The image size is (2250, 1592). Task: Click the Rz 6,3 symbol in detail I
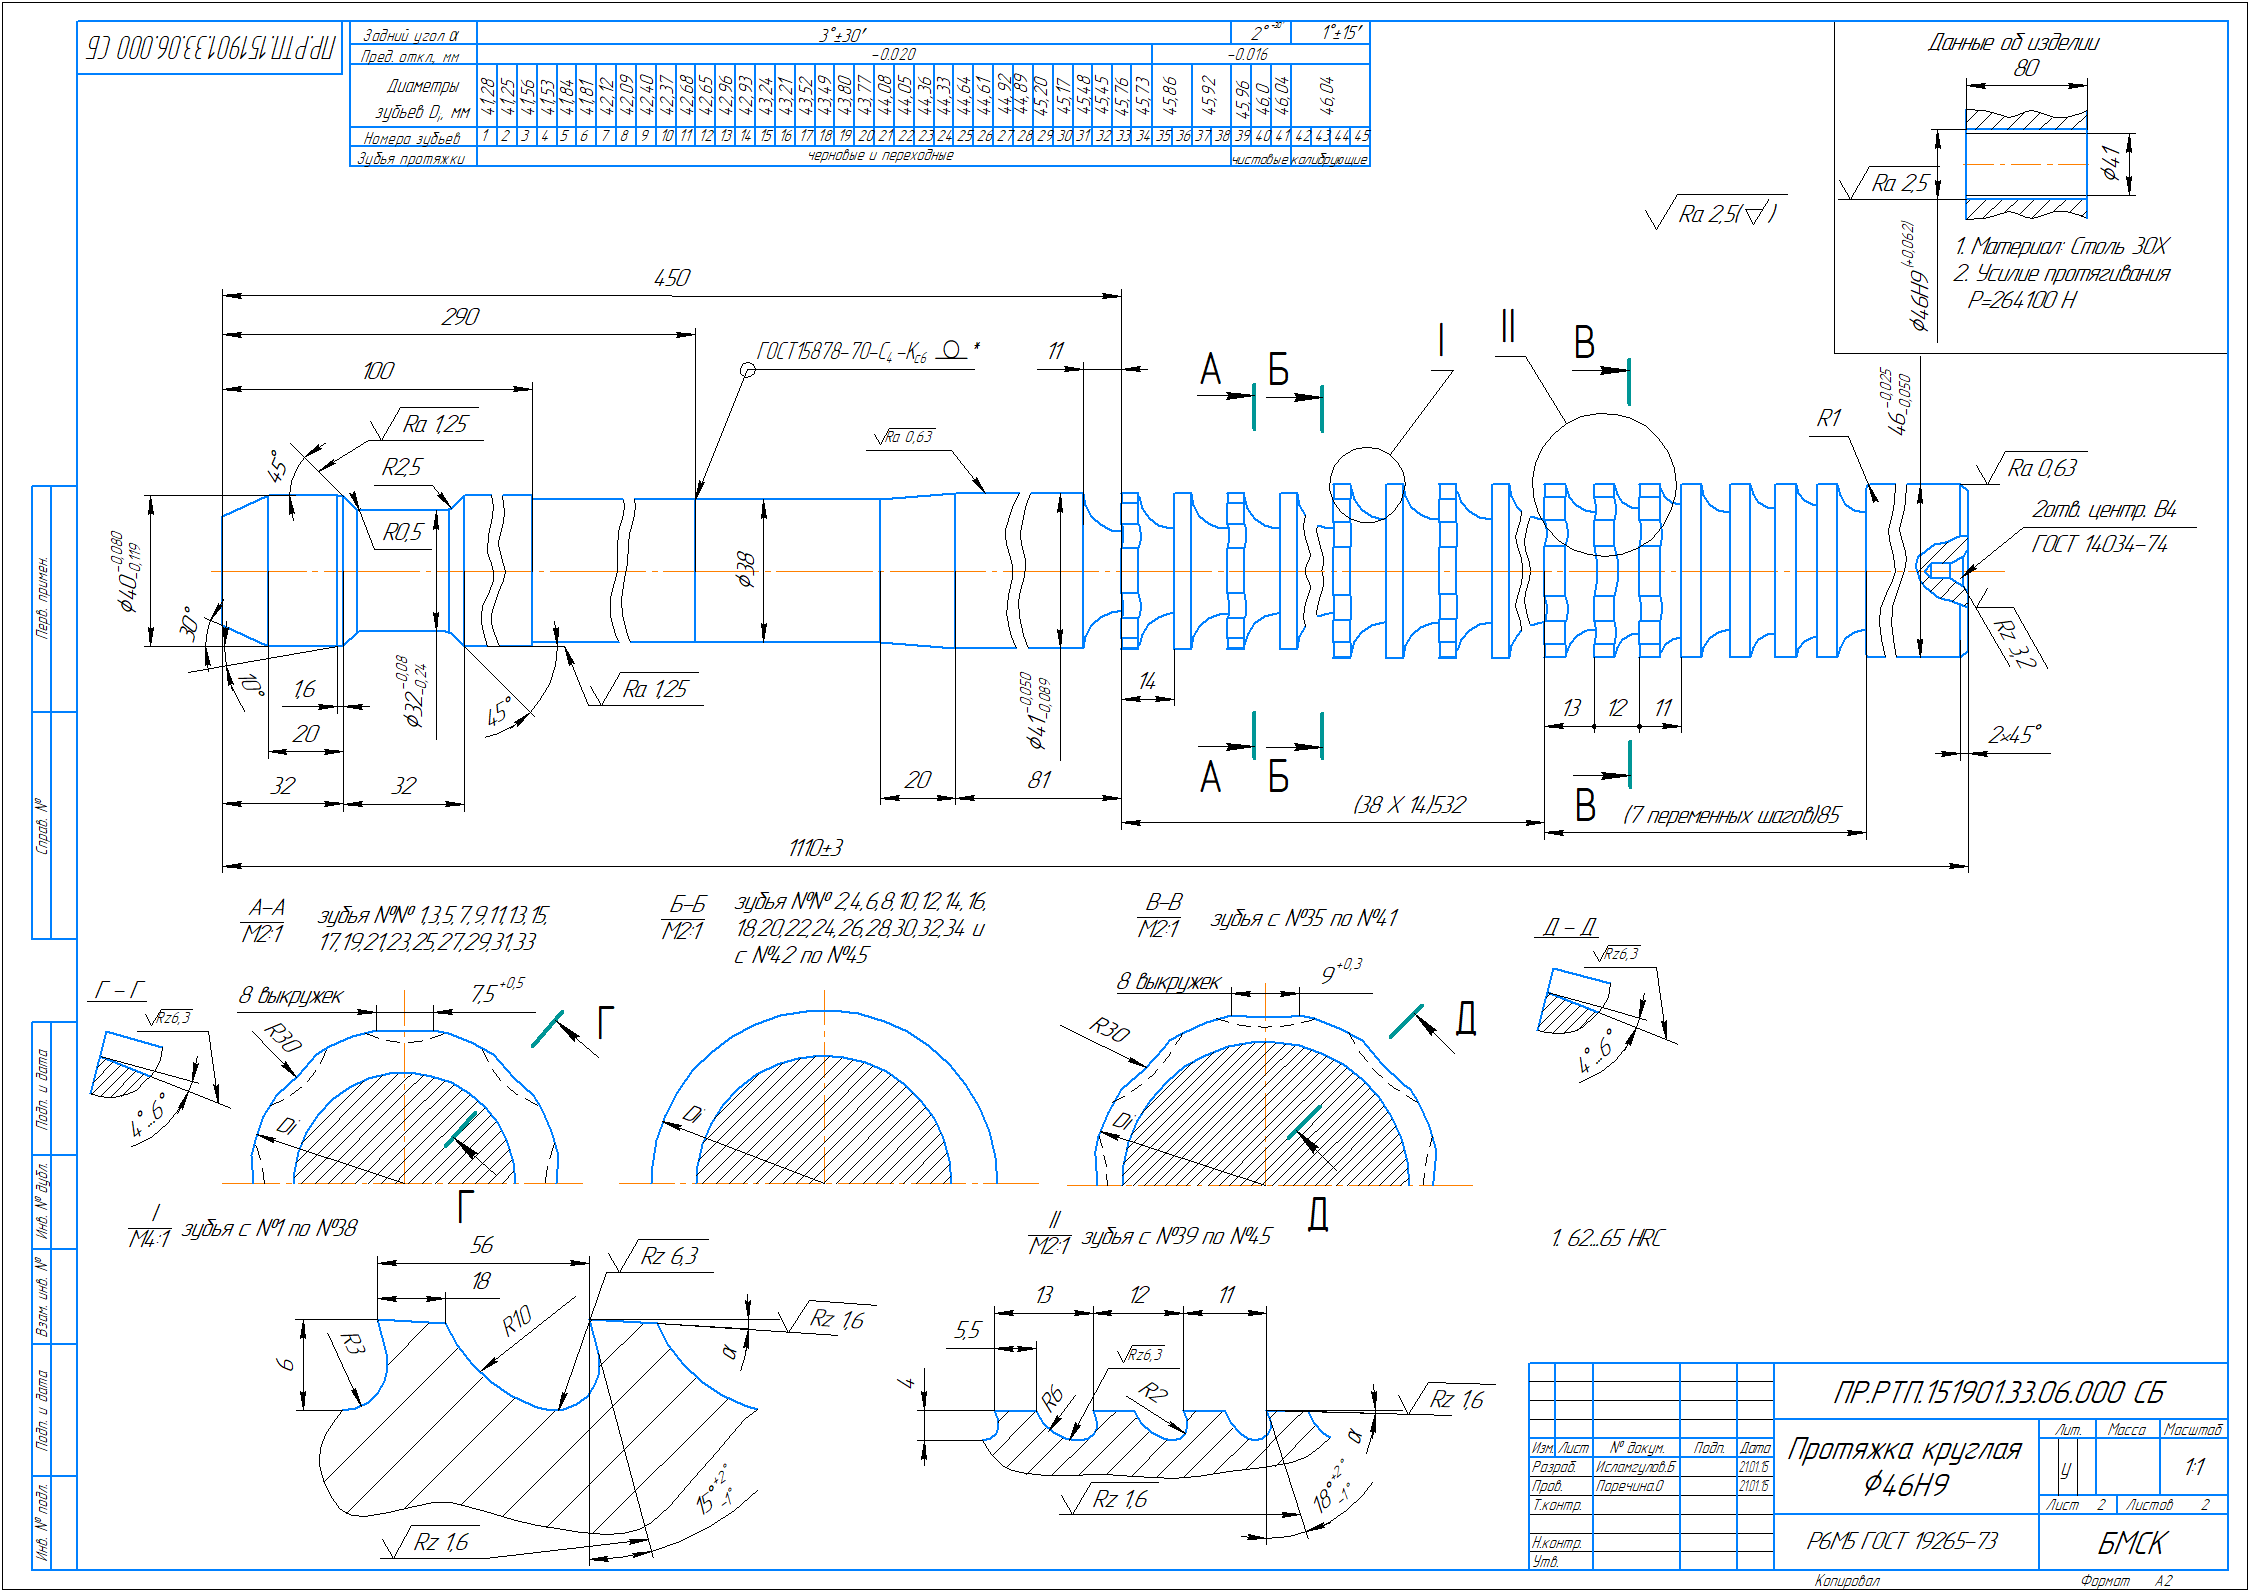[668, 1256]
